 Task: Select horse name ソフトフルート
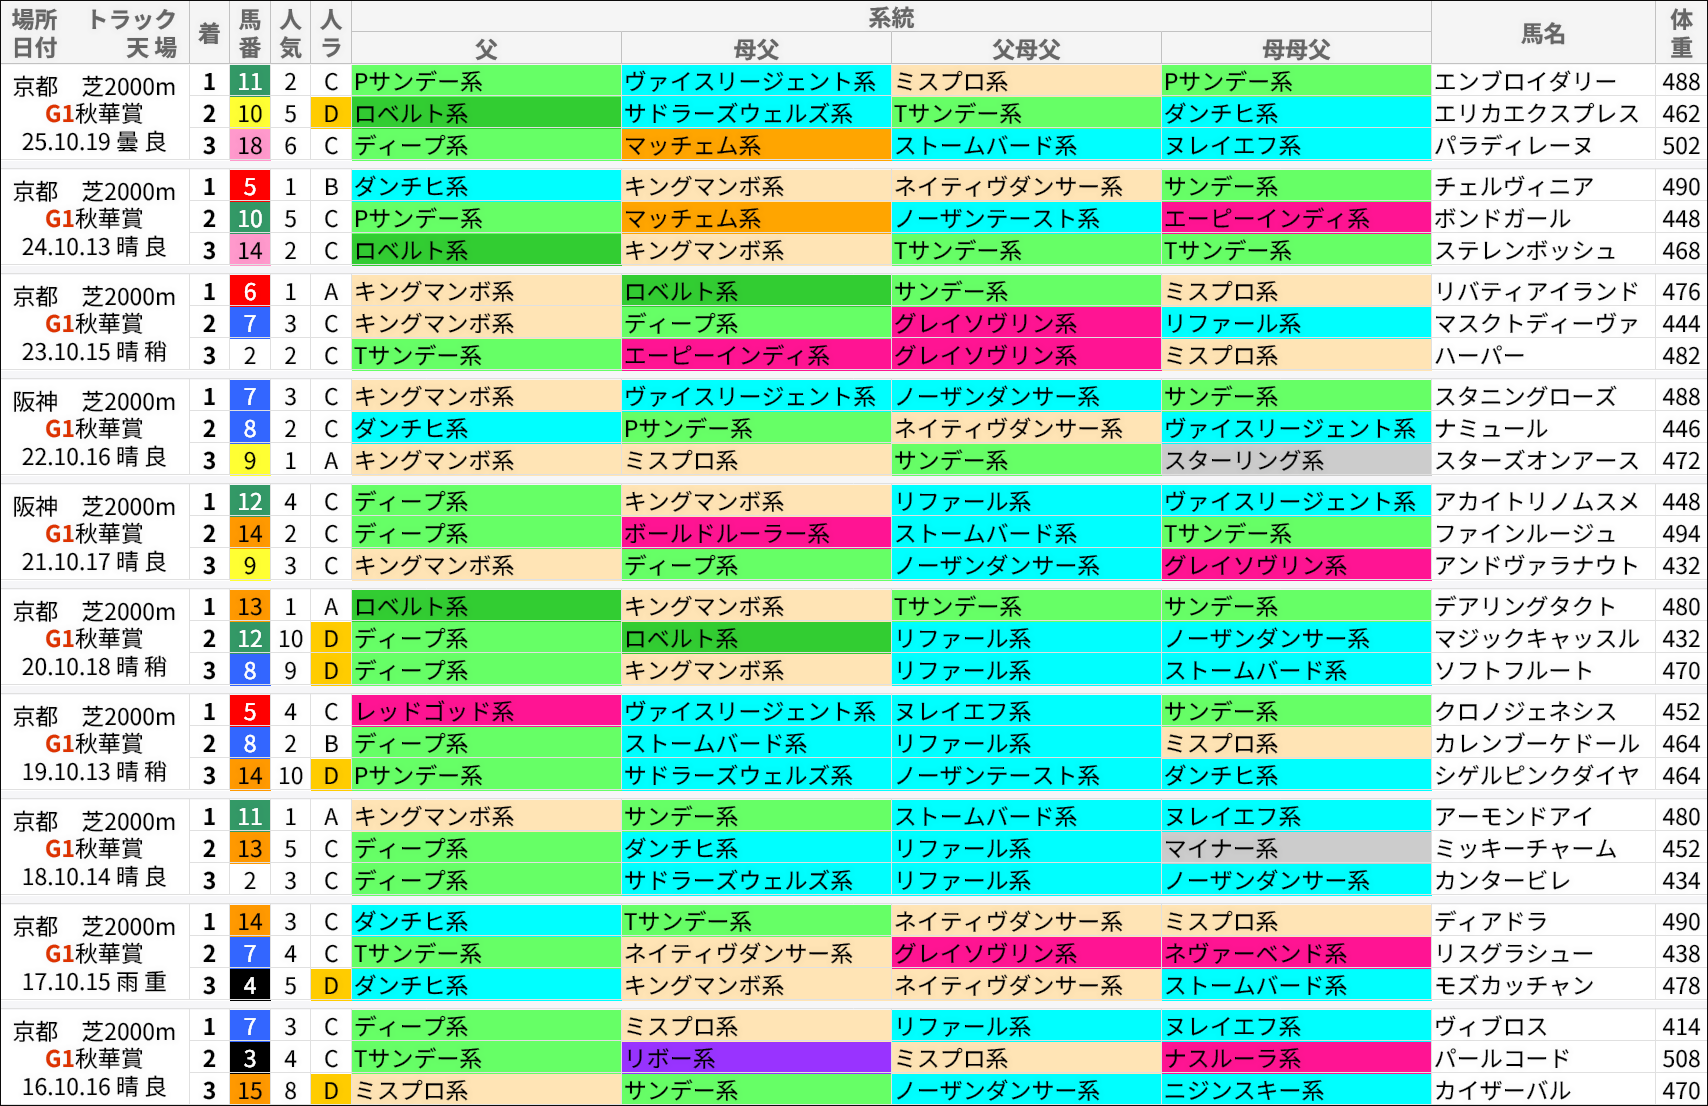(x=1513, y=671)
